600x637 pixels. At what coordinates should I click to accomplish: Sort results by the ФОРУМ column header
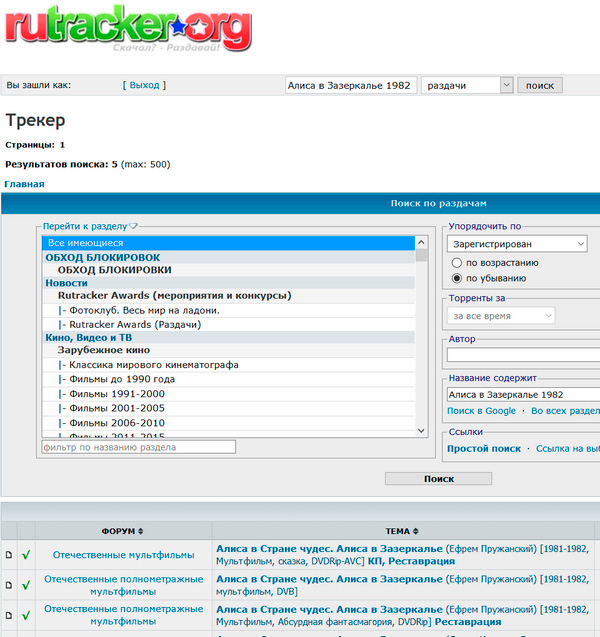coord(122,531)
